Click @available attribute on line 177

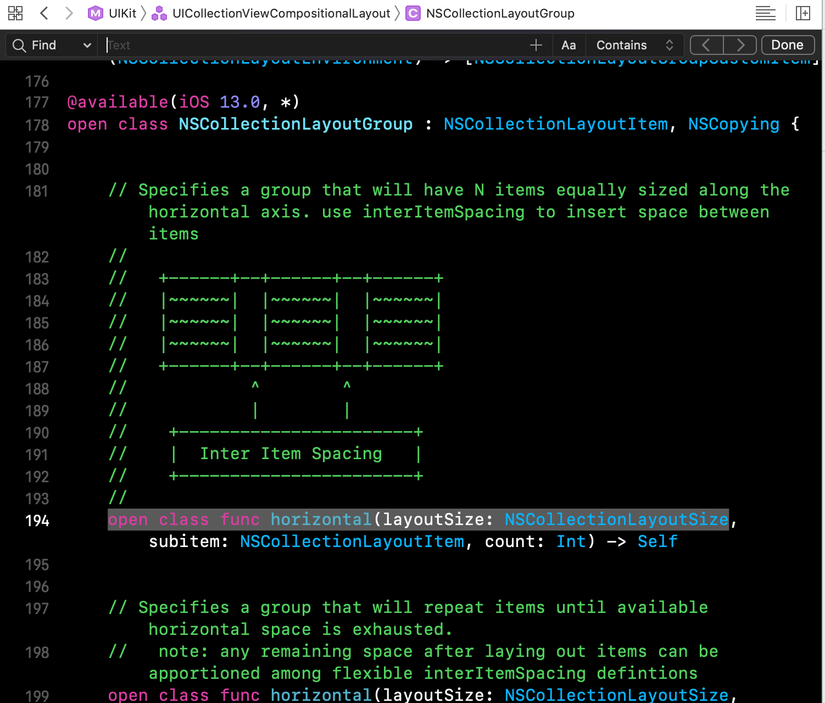[x=118, y=102]
